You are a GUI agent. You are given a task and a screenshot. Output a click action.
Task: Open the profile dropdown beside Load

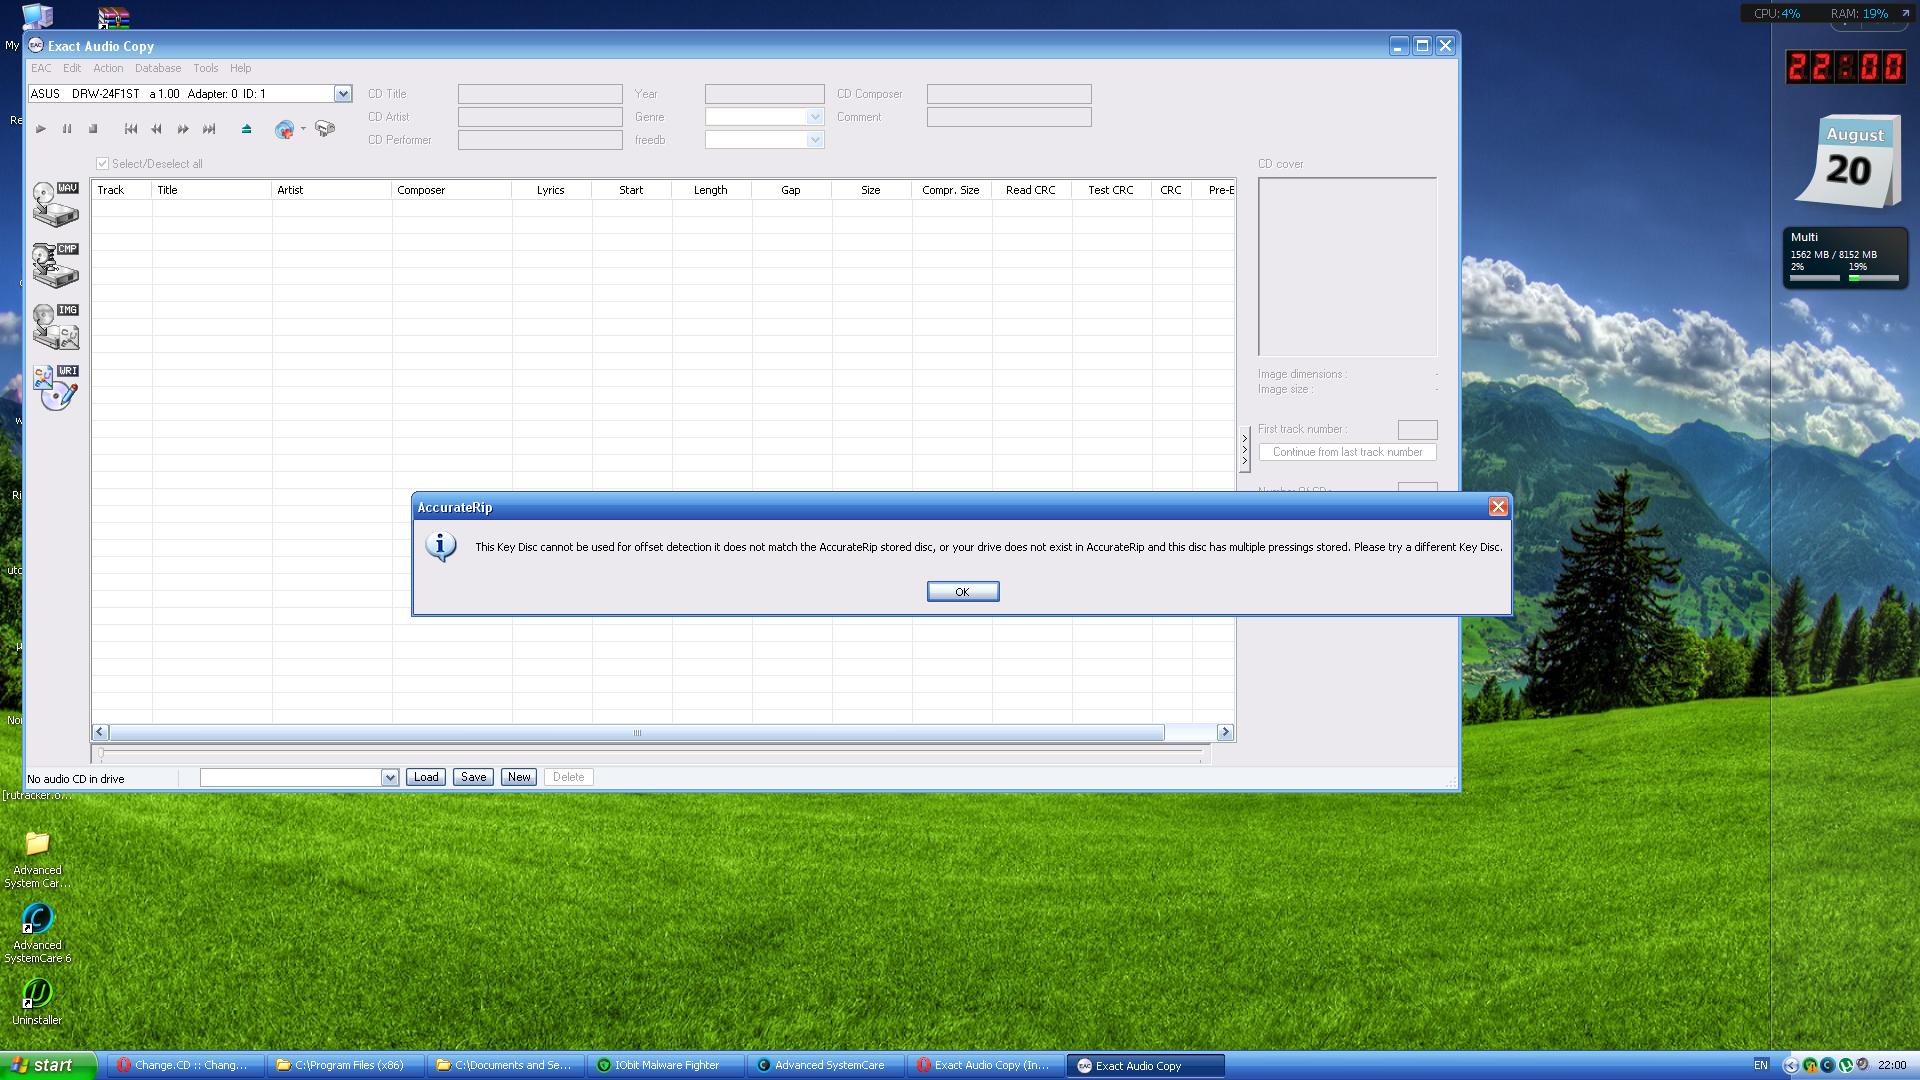(390, 777)
